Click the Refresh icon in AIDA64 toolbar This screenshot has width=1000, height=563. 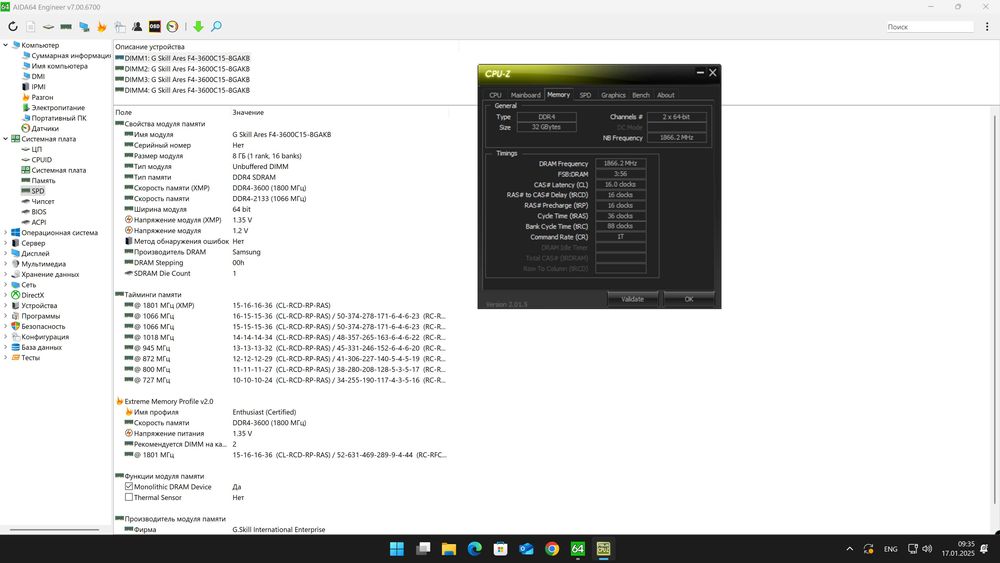pyautogui.click(x=13, y=26)
